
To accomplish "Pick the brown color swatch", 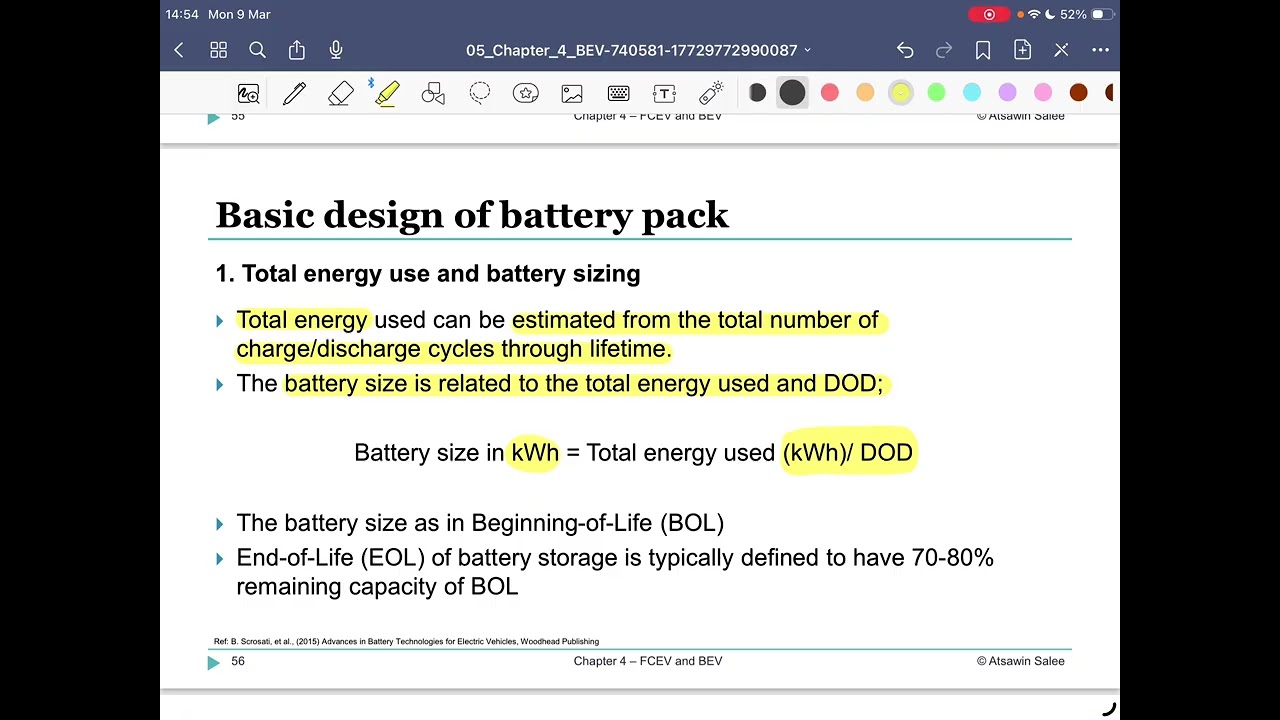I will pyautogui.click(x=1078, y=93).
